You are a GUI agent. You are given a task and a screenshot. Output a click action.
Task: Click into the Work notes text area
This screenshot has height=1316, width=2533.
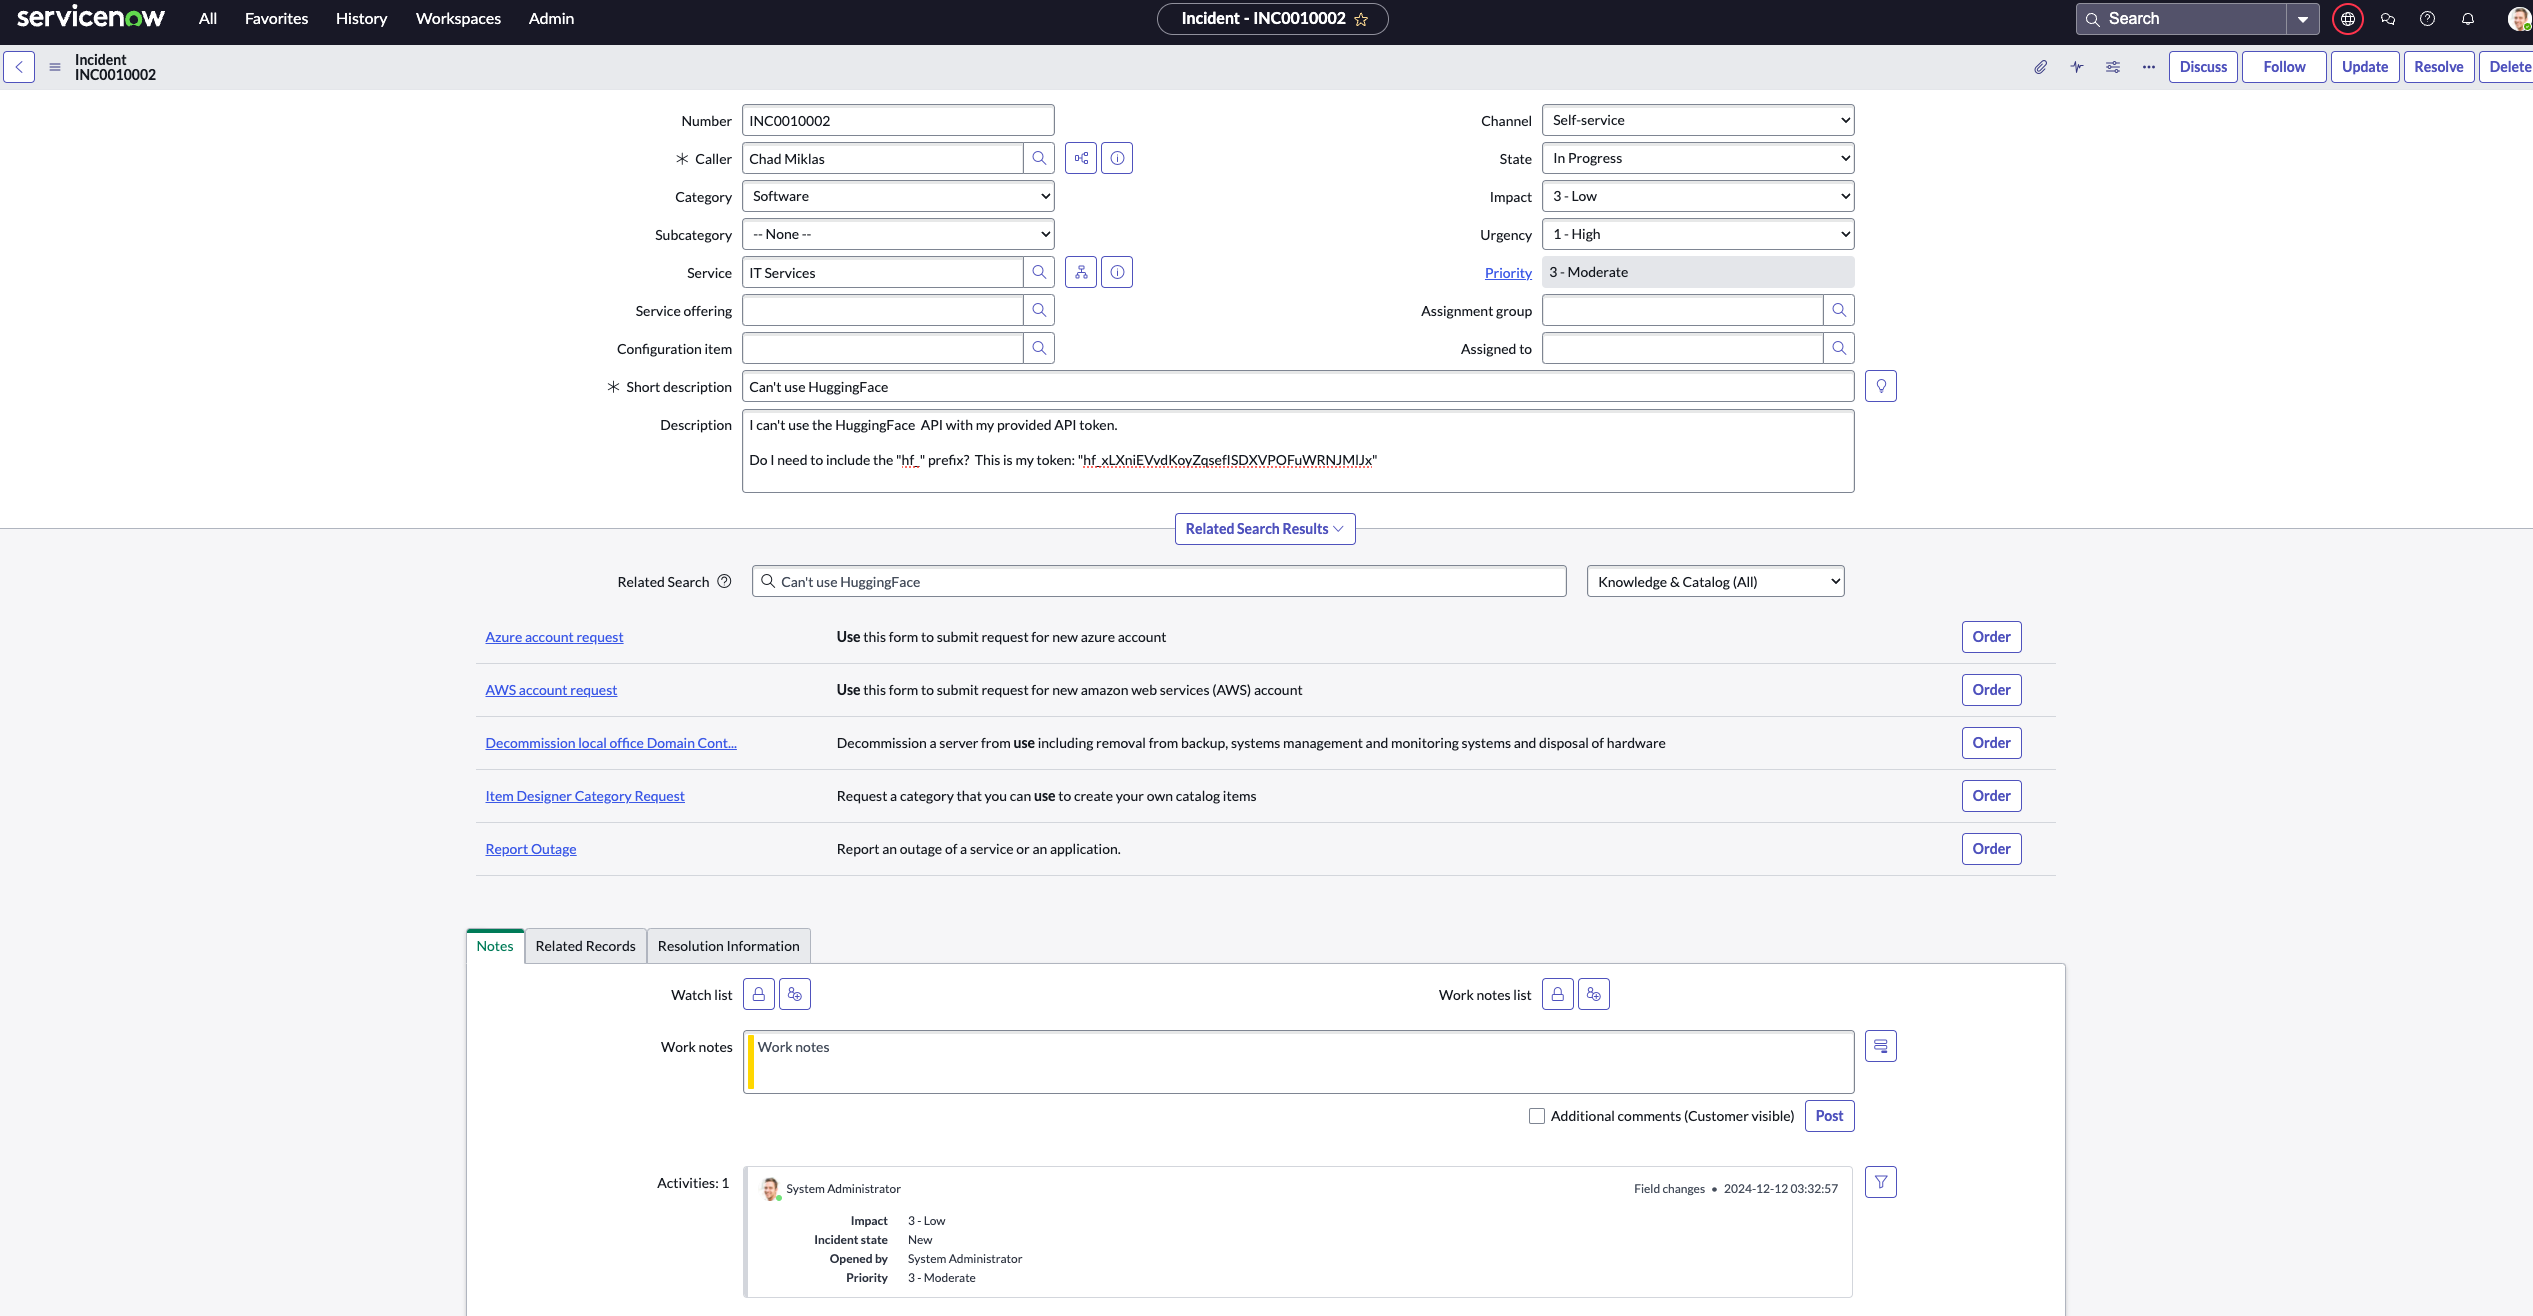point(1299,1062)
